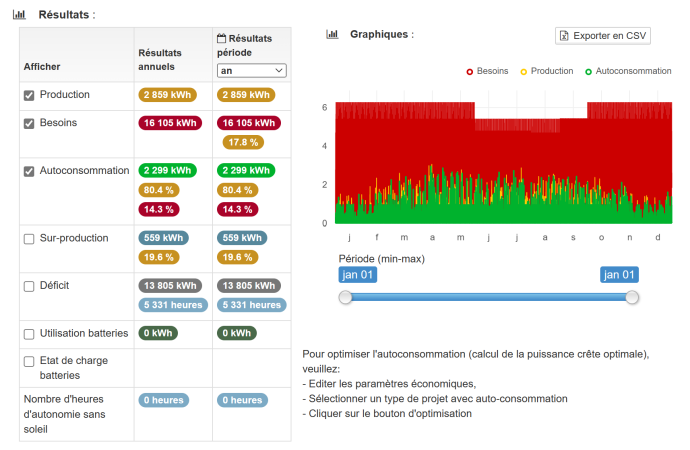The width and height of the screenshot is (690, 450).
Task: Enable the Déficit checkbox
Action: [x=29, y=287]
